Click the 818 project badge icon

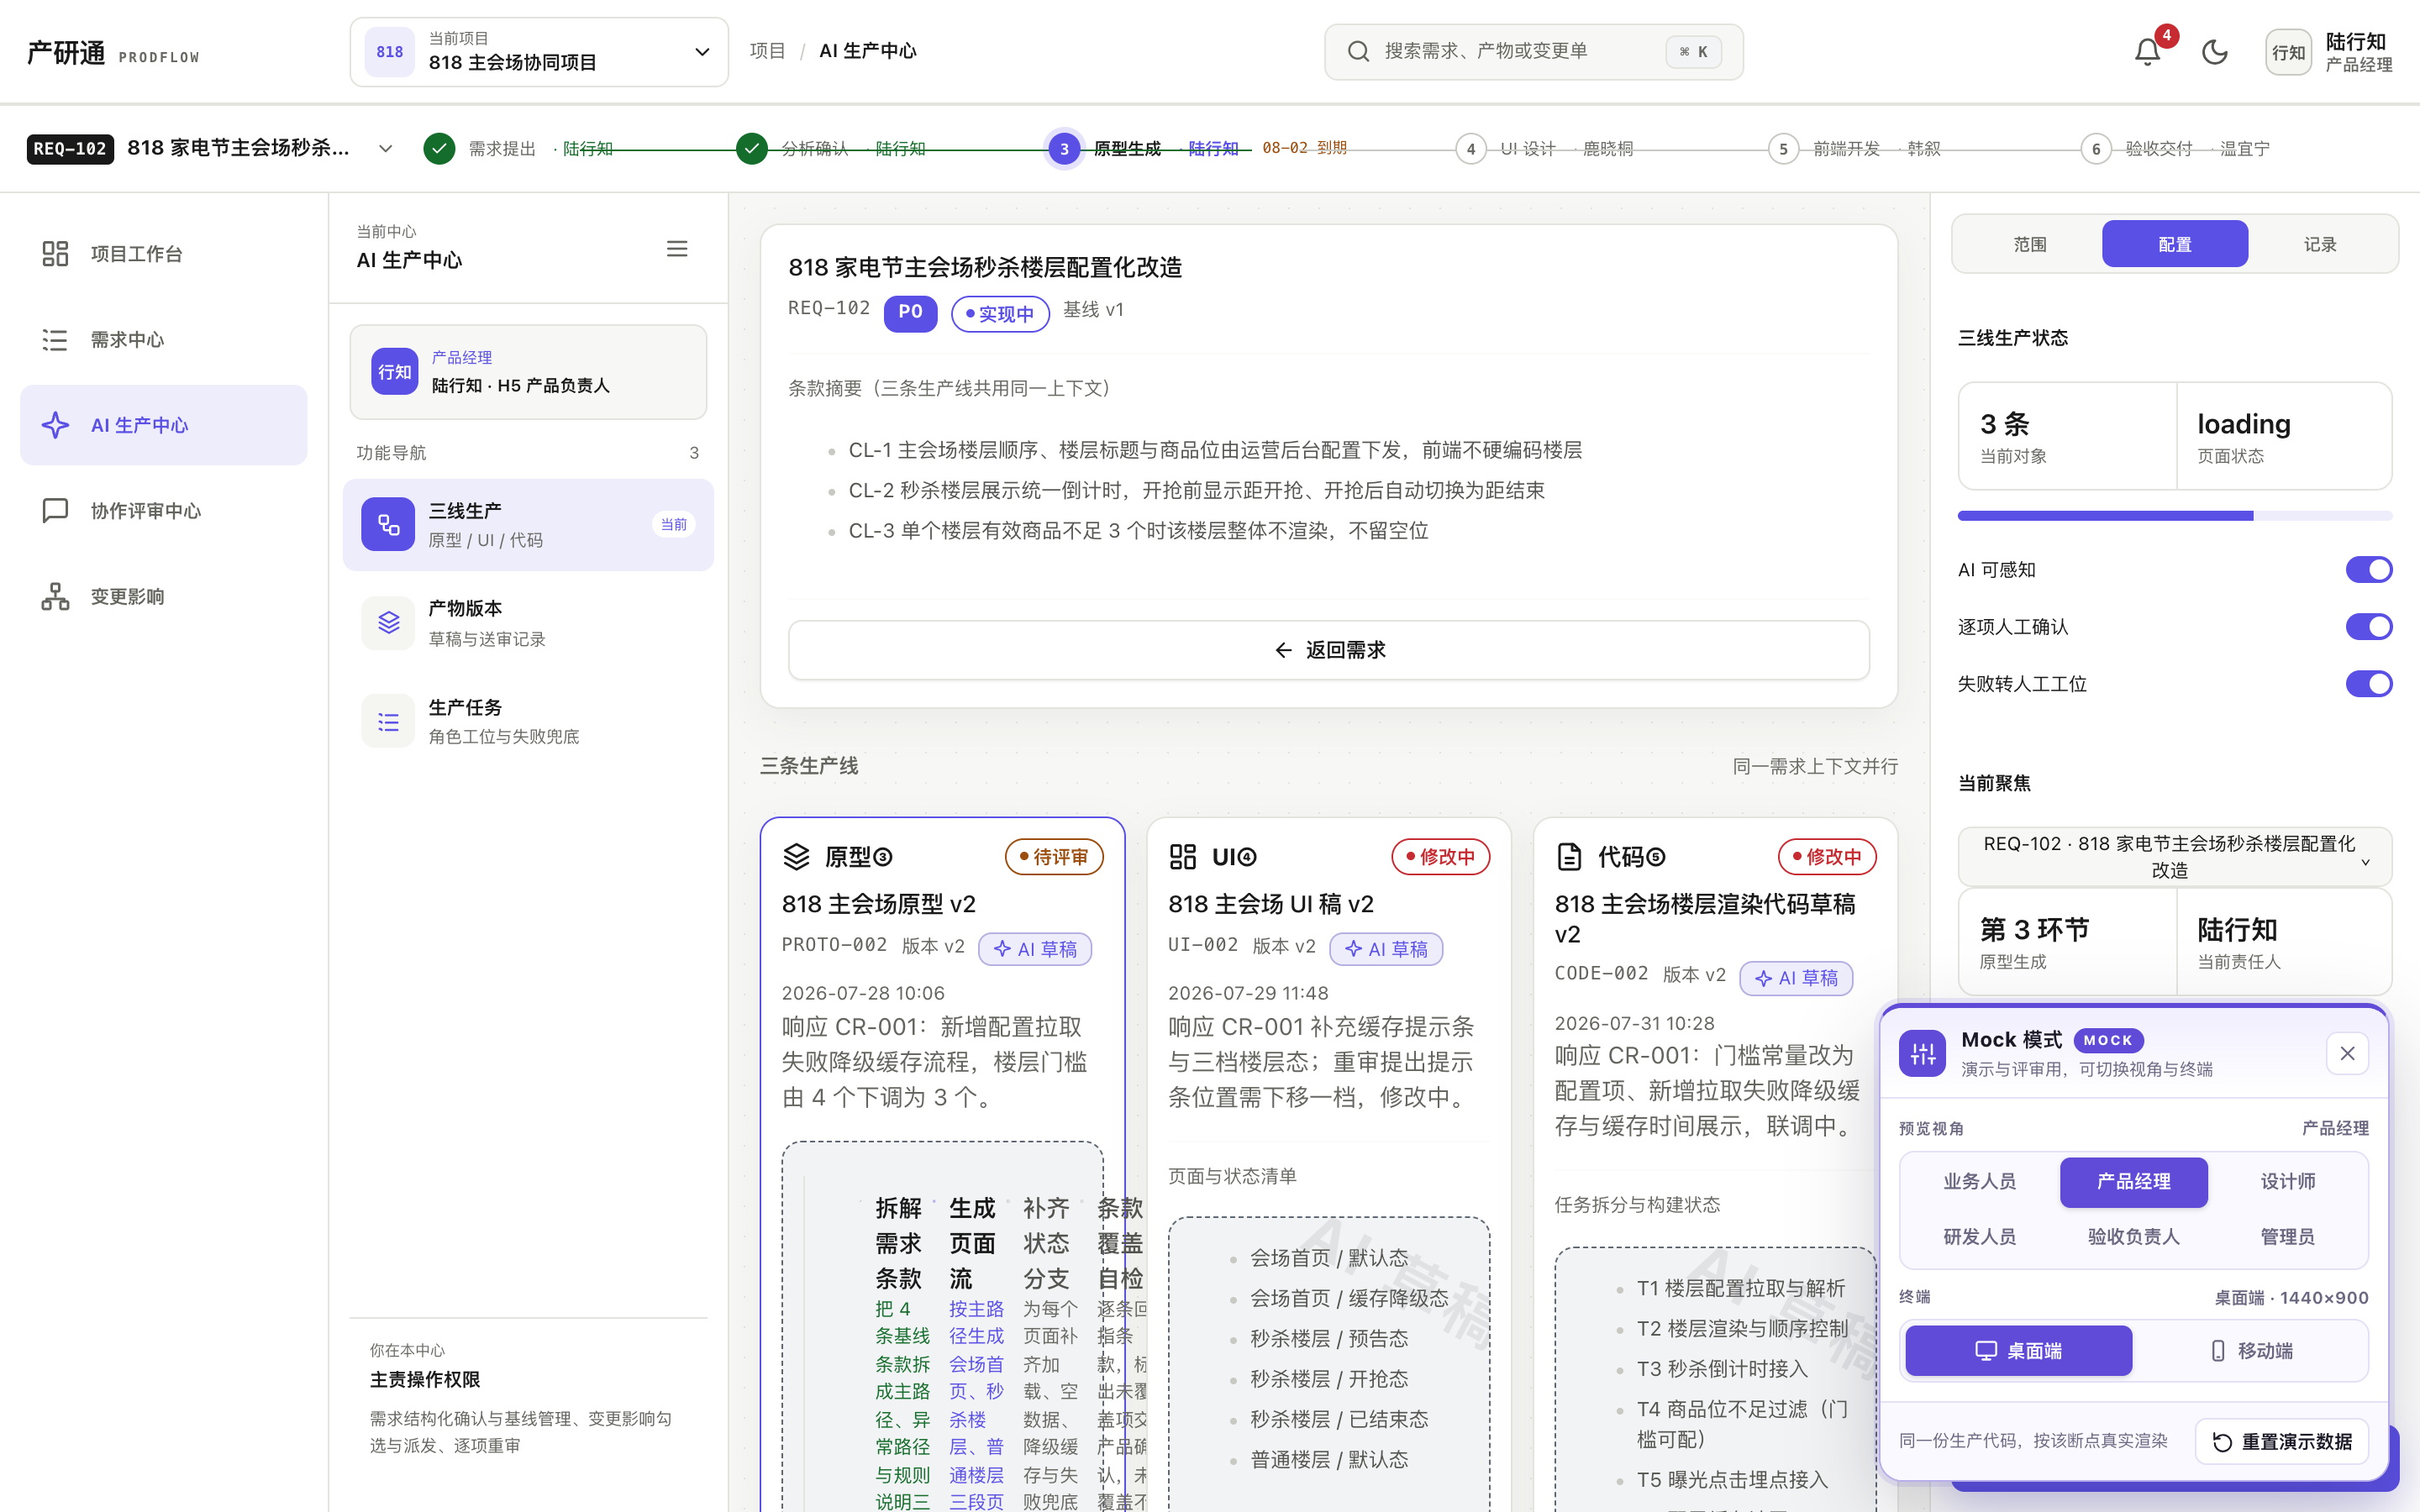[x=389, y=52]
